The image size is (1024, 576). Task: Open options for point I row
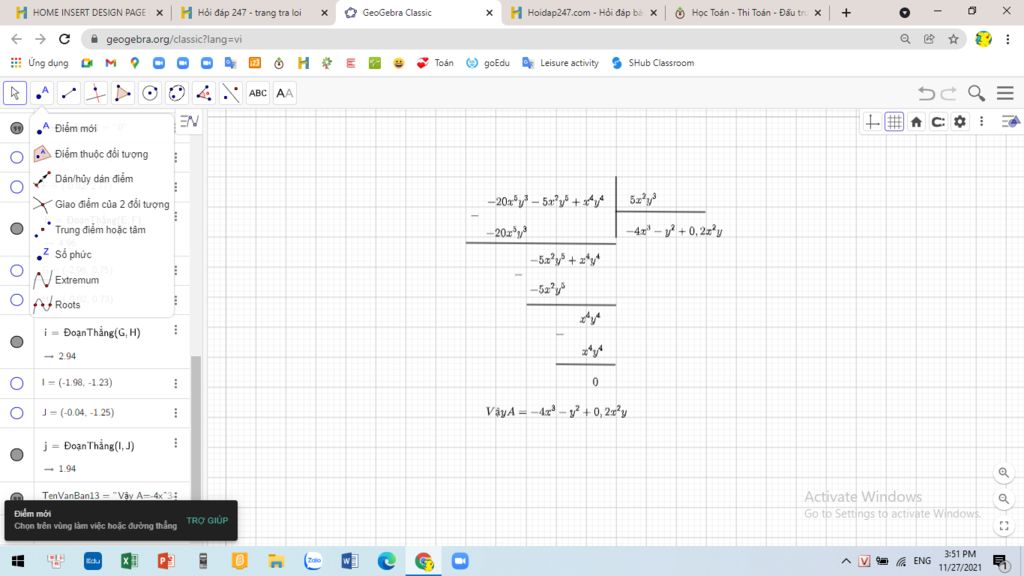tap(176, 383)
